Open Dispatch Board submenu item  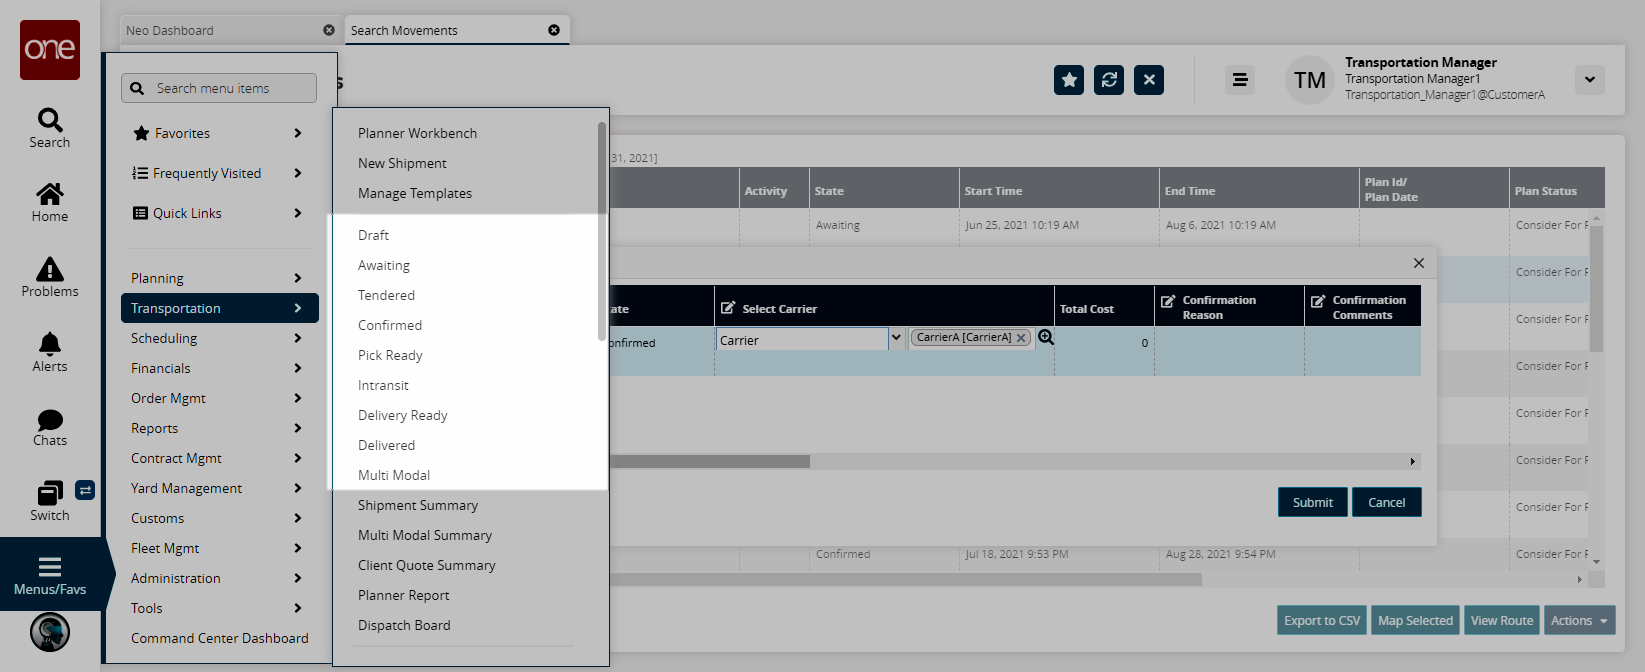[404, 625]
